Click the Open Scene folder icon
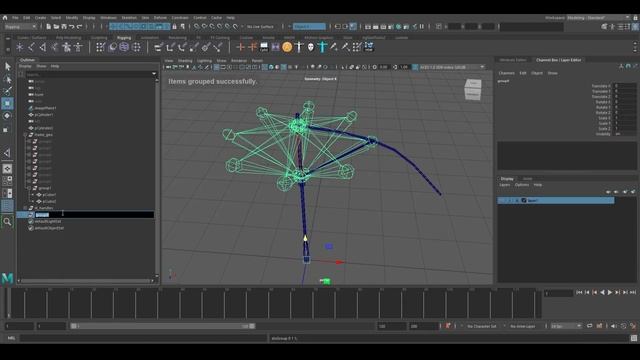This screenshot has height=360, width=640. click(x=56, y=27)
